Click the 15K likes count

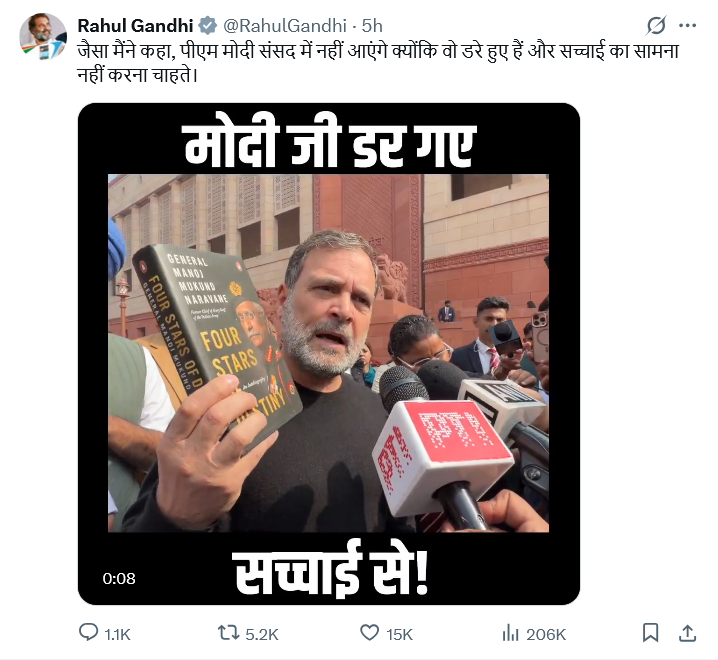[x=399, y=635]
